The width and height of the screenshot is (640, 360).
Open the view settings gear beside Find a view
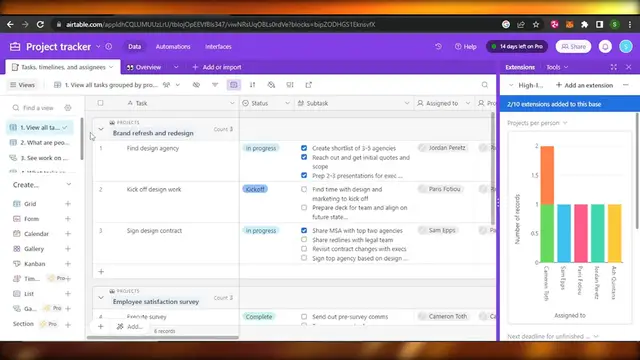point(68,108)
